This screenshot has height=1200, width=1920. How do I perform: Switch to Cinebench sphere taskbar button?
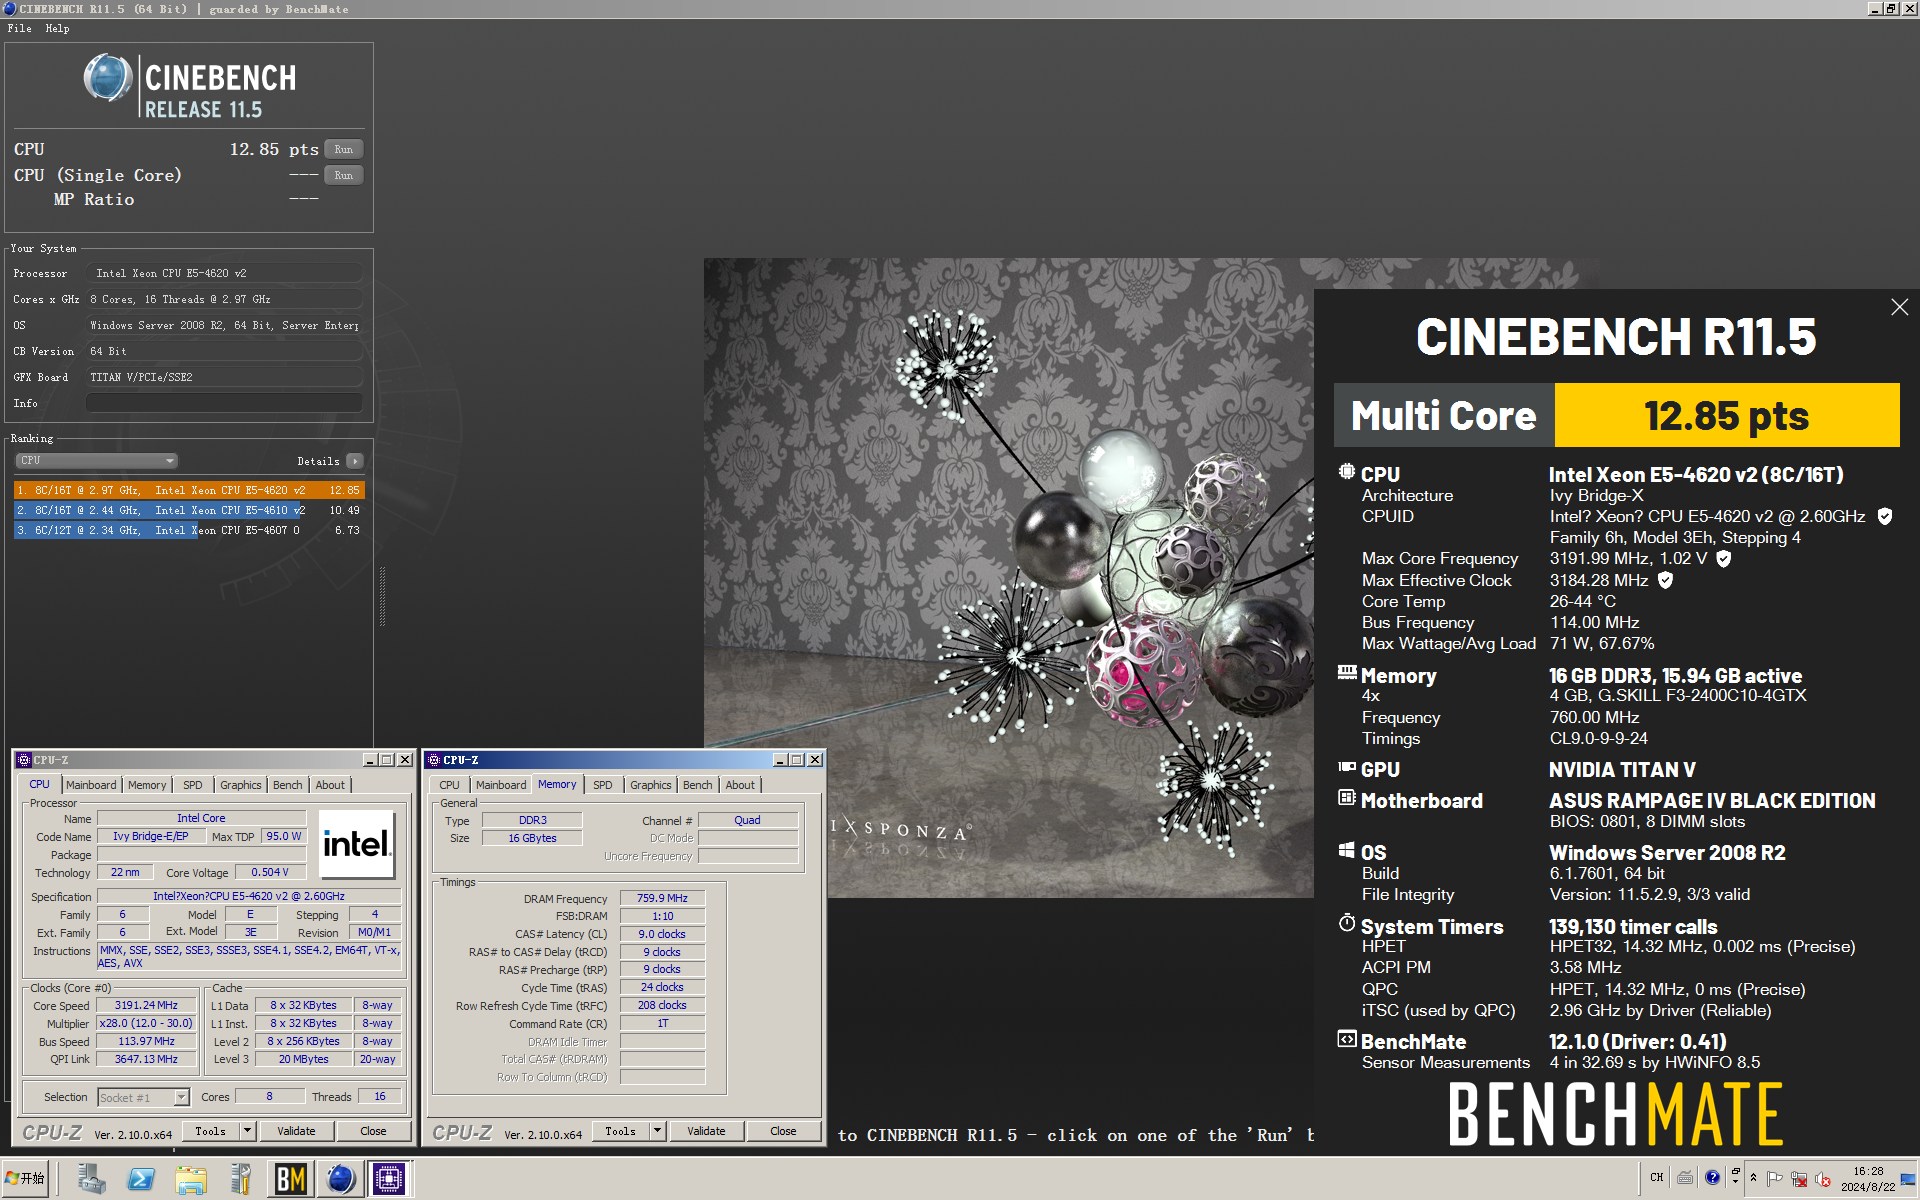(x=340, y=1180)
